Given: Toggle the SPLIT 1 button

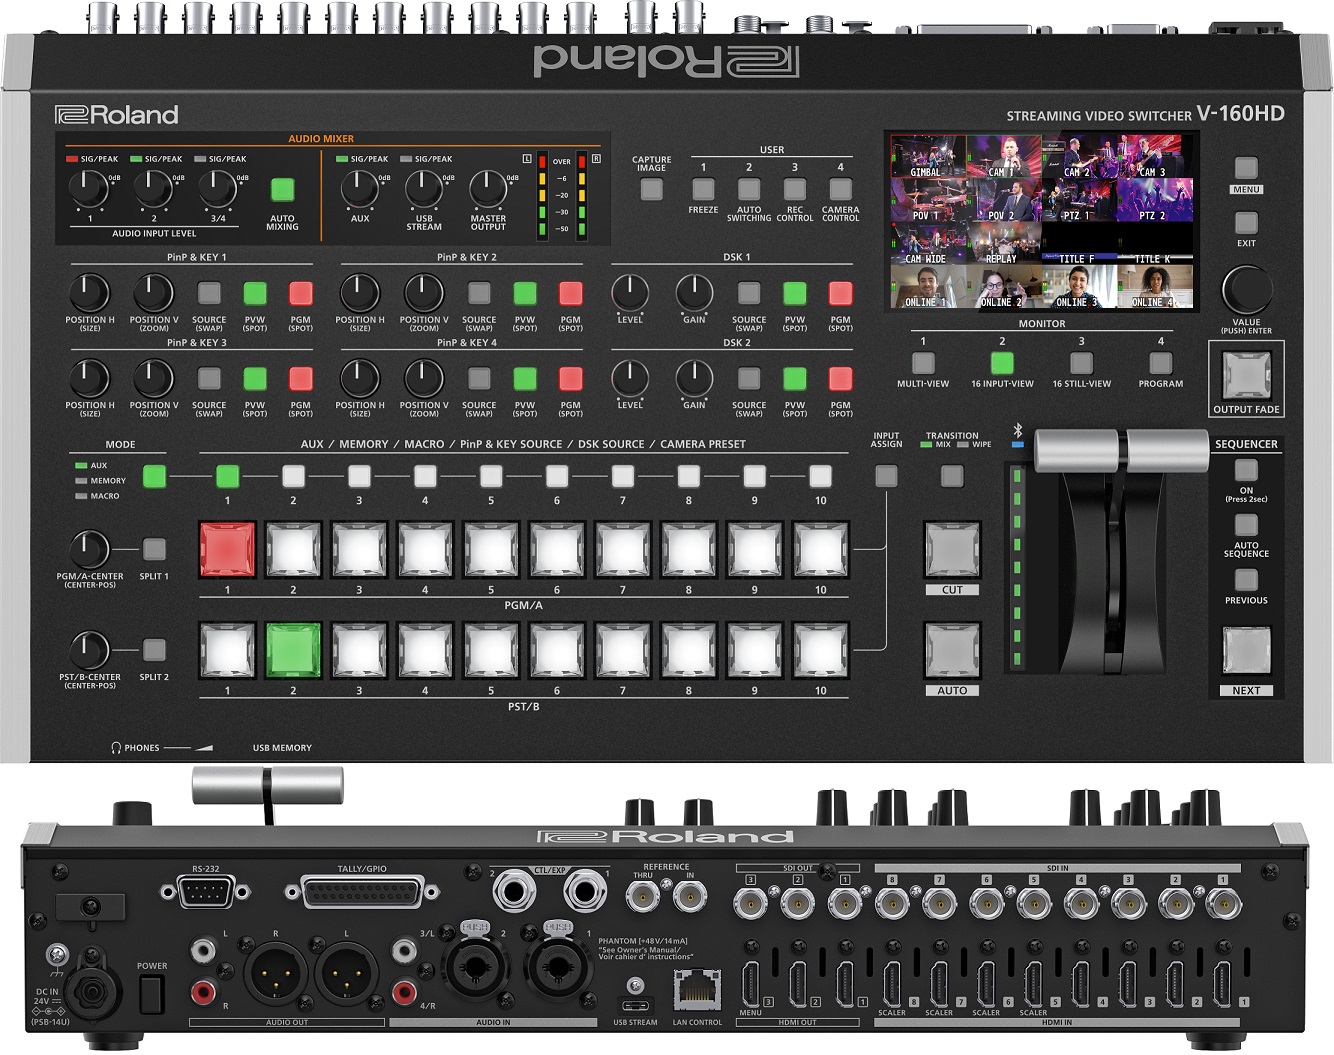Looking at the screenshot, I should coord(154,549).
